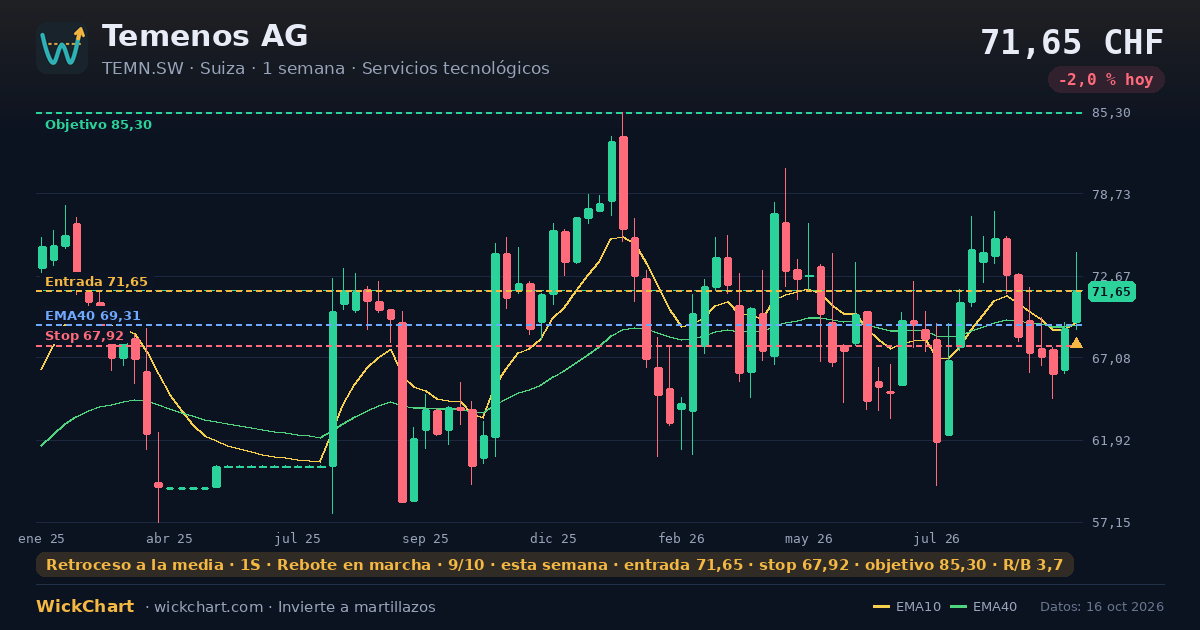Viewport: 1200px width, 630px height.
Task: Select the "Temenos AG" title
Action: click(x=205, y=36)
